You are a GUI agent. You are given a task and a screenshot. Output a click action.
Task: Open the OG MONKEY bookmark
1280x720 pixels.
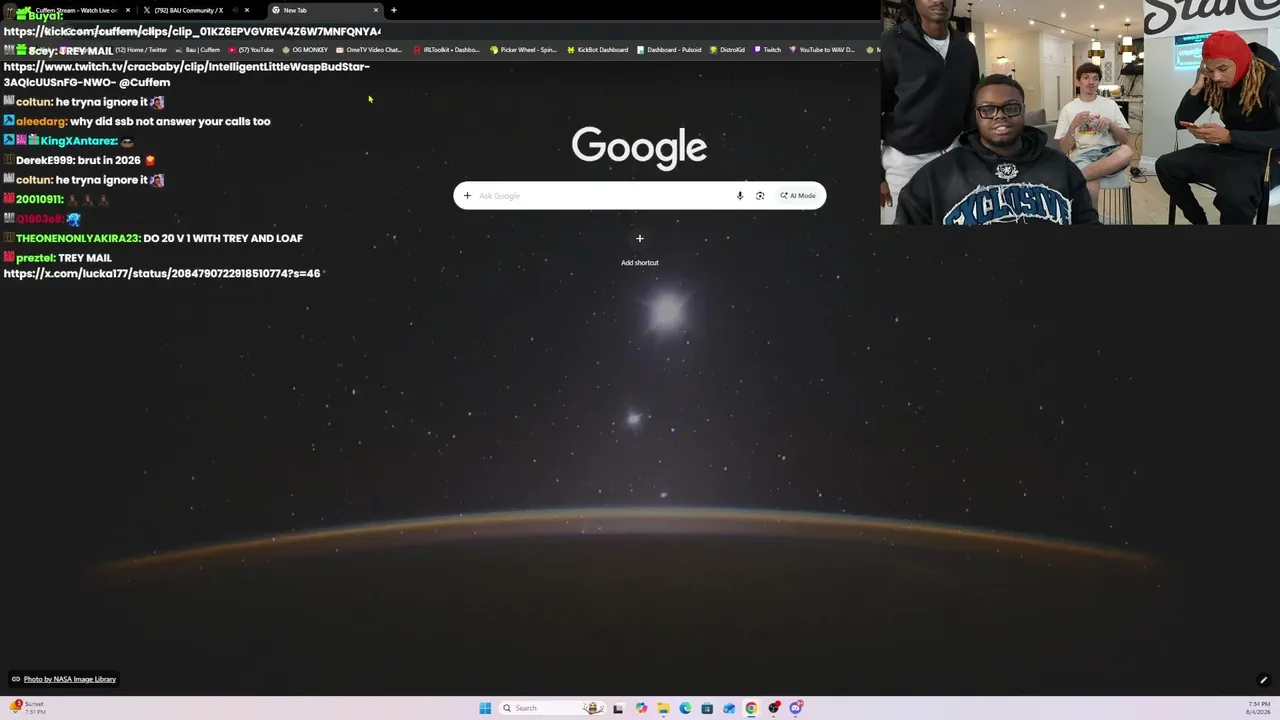tap(305, 50)
